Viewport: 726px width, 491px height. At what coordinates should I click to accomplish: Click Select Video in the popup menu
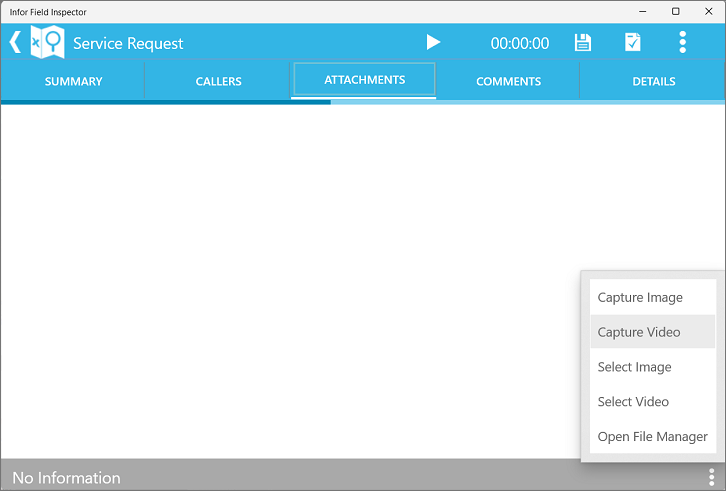coord(633,402)
